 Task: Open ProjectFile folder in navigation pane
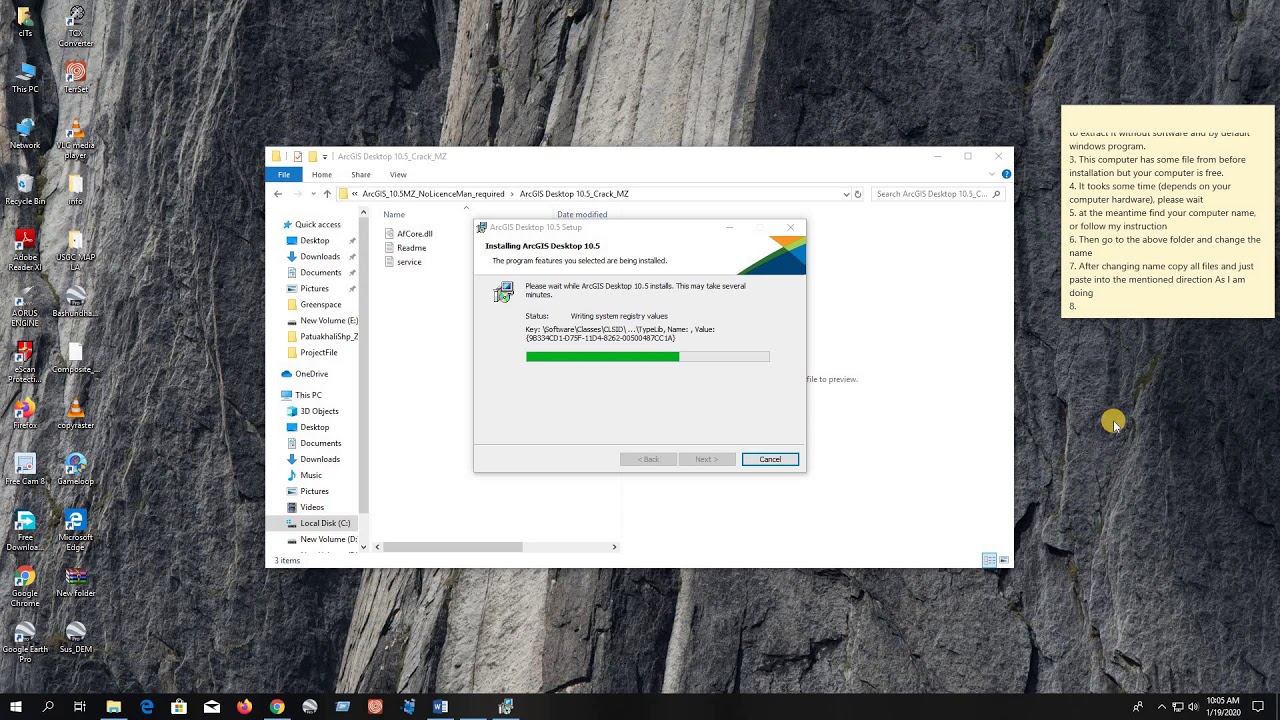click(313, 353)
